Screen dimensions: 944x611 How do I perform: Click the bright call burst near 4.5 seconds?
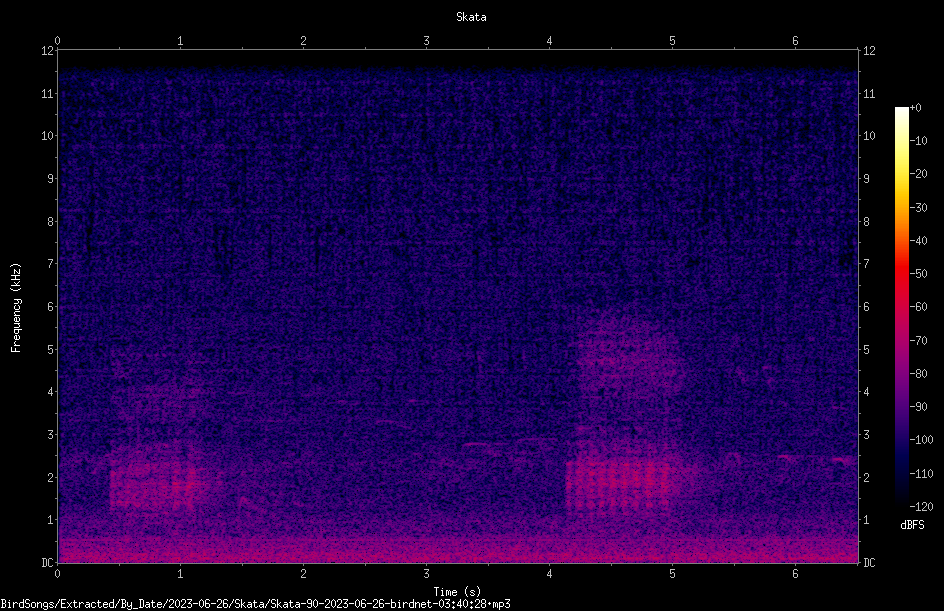pyautogui.click(x=618, y=485)
